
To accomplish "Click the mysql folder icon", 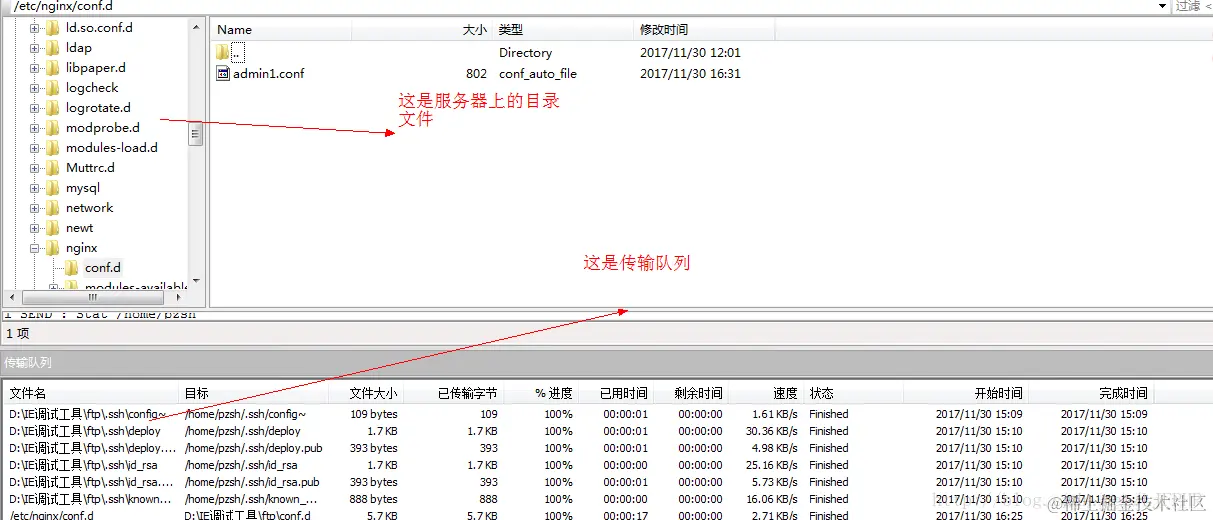I will point(53,188).
